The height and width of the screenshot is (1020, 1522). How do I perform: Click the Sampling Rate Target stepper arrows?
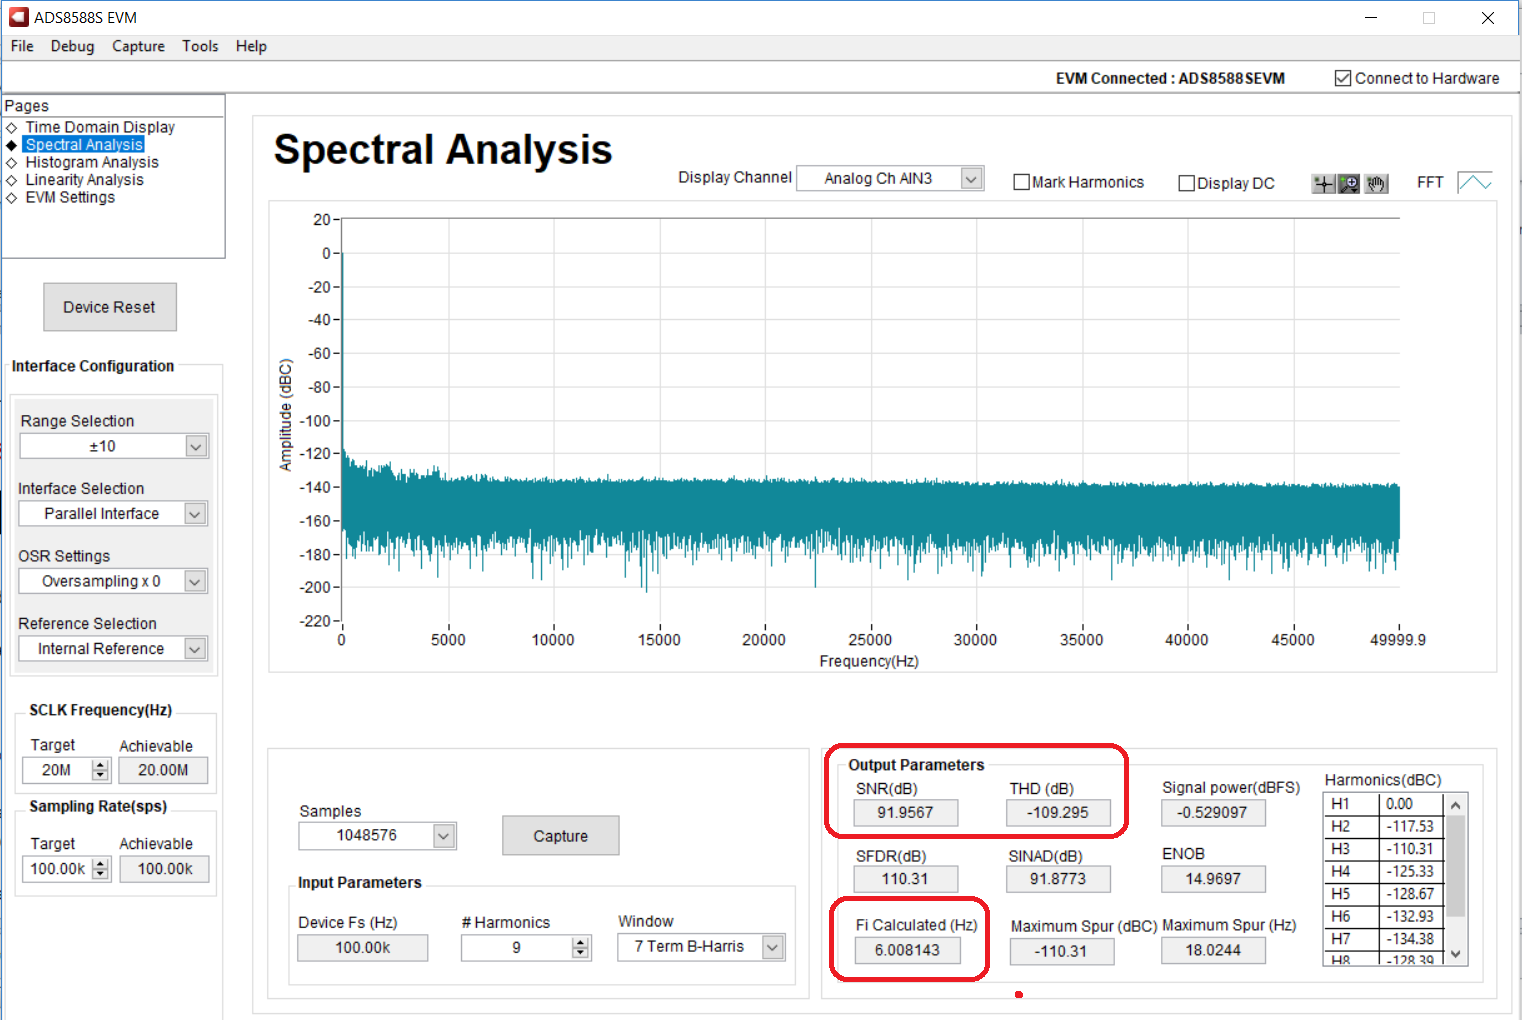[x=100, y=869]
